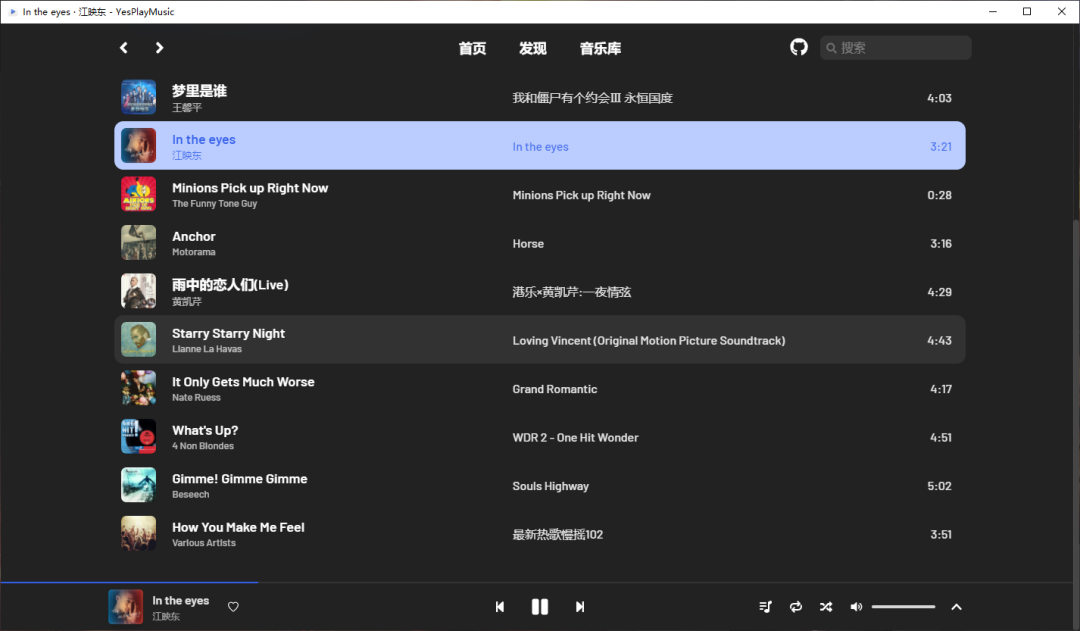1080x631 pixels.
Task: Open artist 黄凯芹
Action: tap(187, 302)
